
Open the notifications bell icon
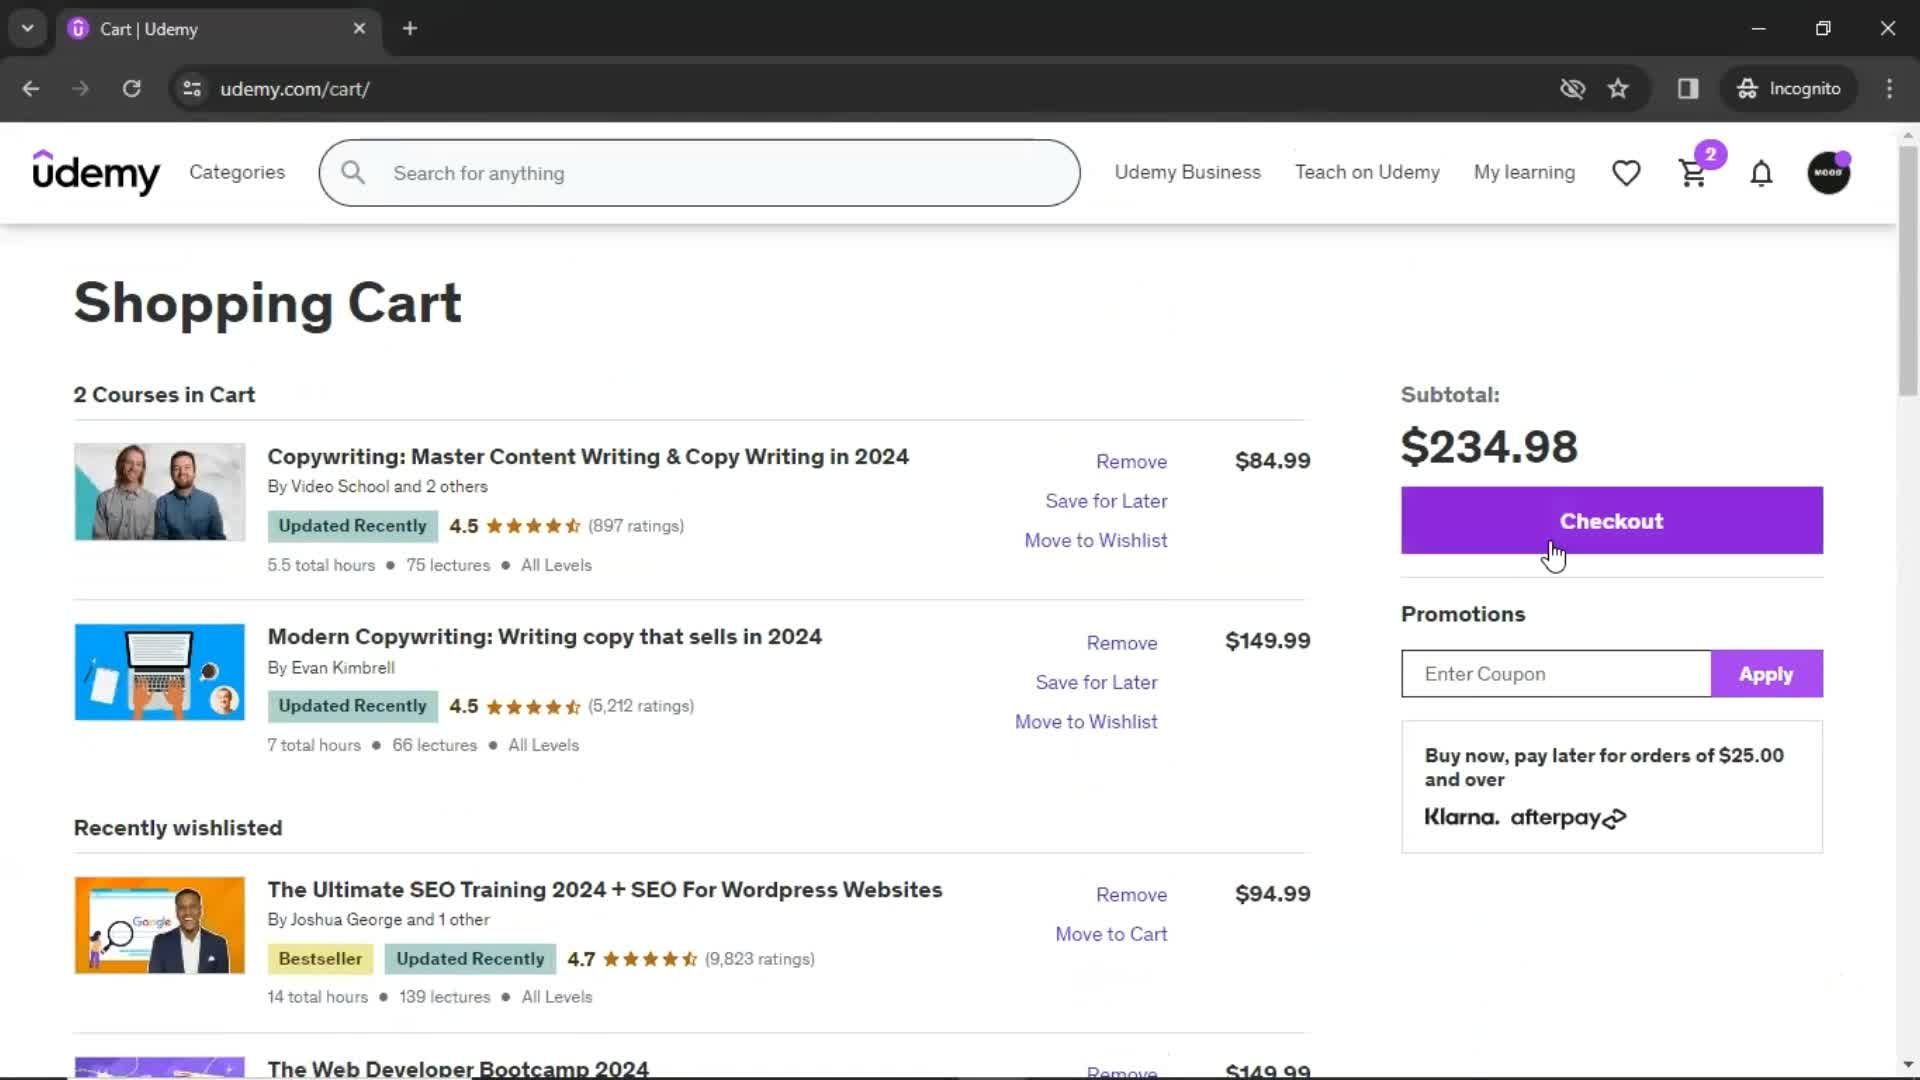pyautogui.click(x=1761, y=173)
